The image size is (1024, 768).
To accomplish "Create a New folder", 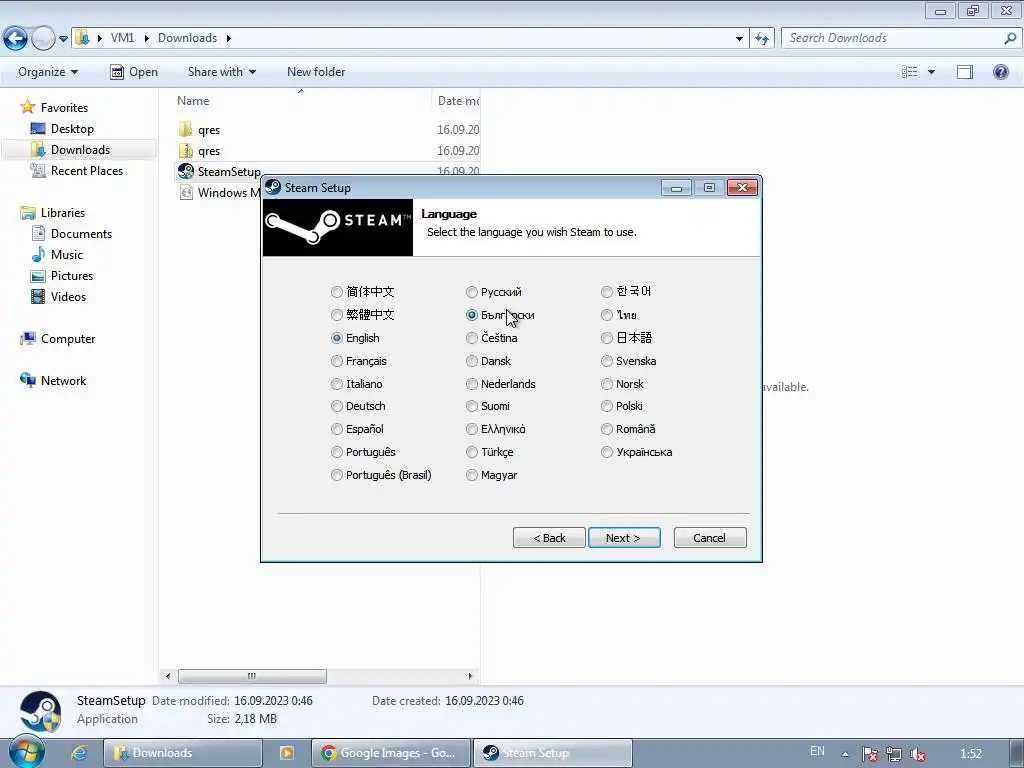I will pyautogui.click(x=316, y=72).
